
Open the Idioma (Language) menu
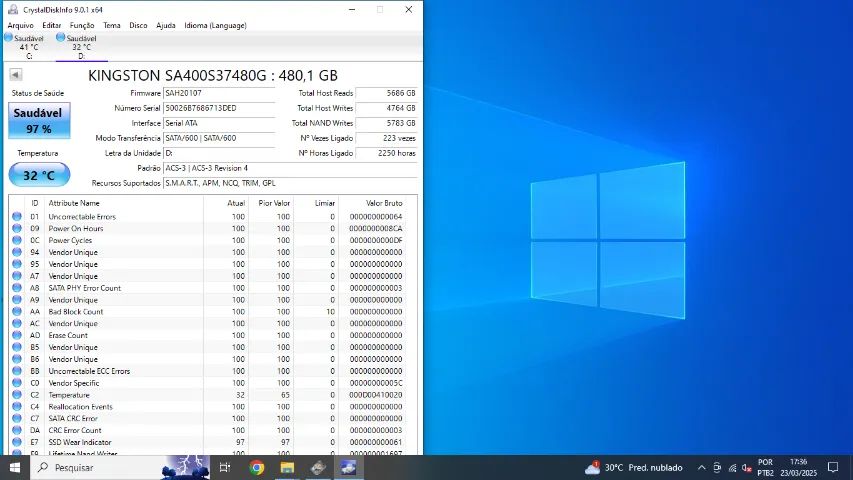tap(215, 25)
